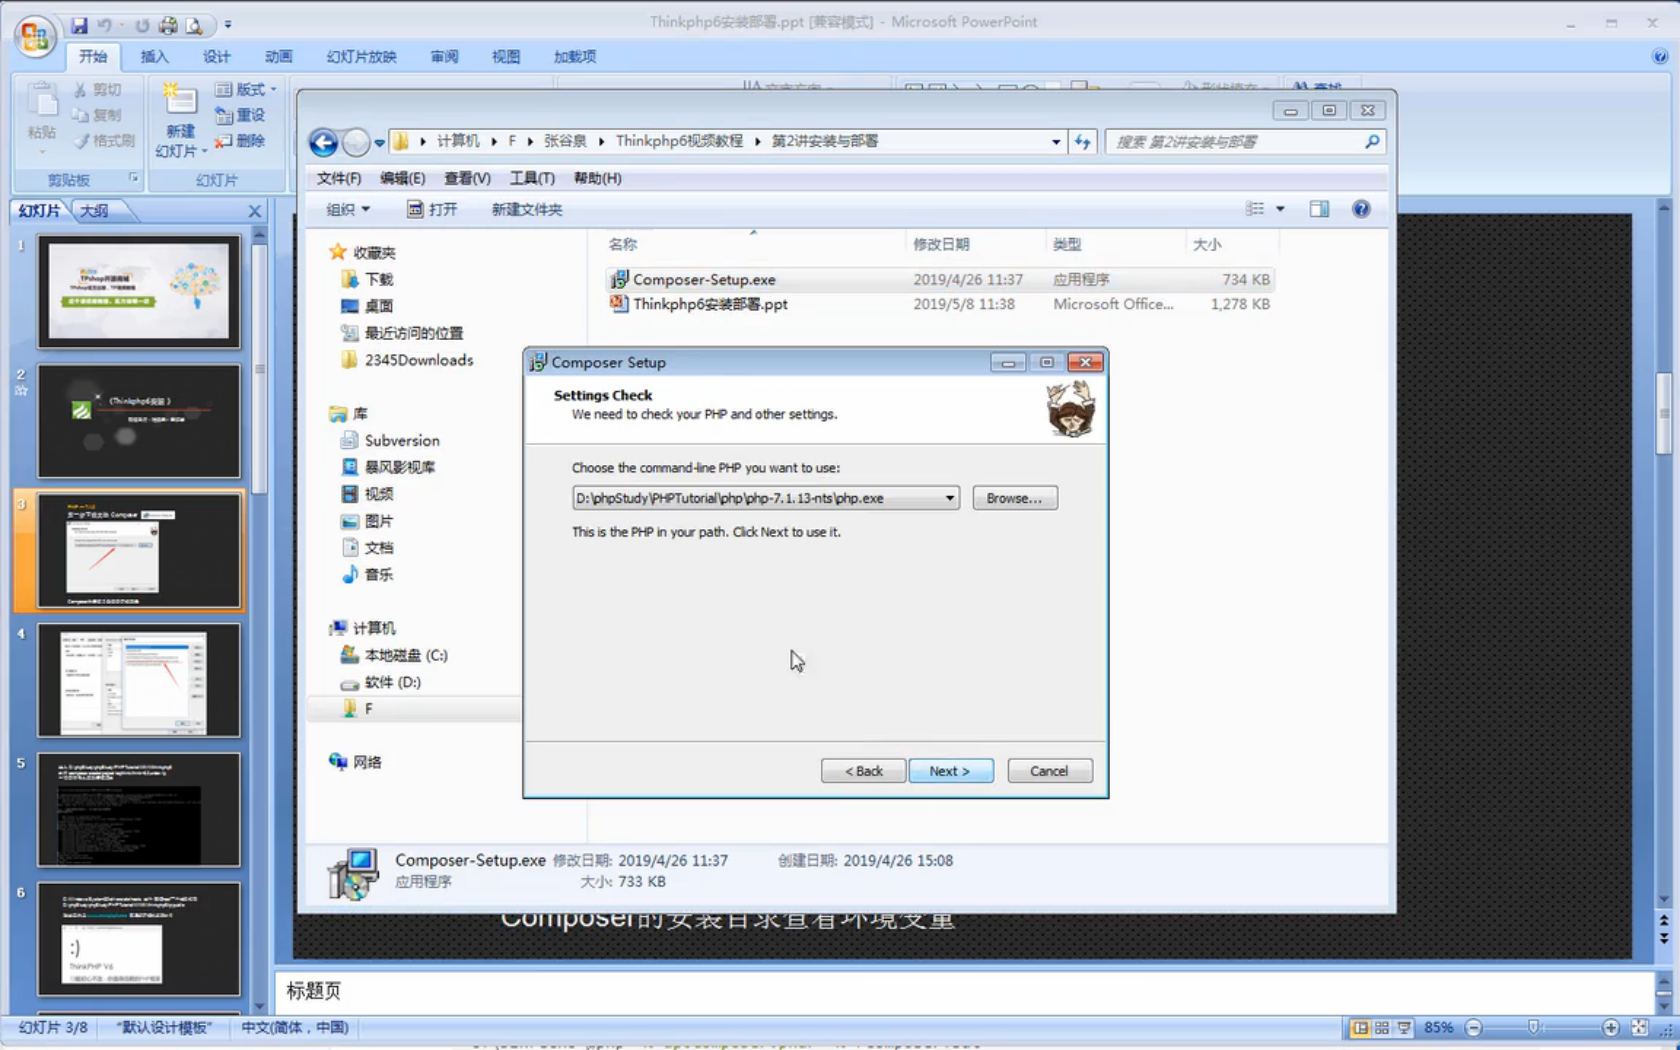Screen dimensions: 1680x1050
Task: Open 帮助(H) menu in Explorer
Action: (597, 178)
